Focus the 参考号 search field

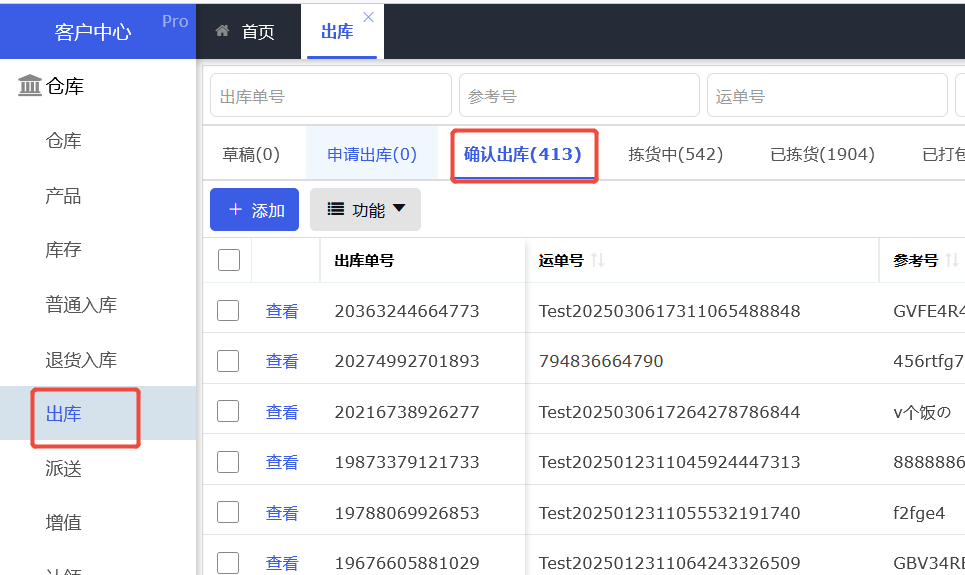point(579,95)
